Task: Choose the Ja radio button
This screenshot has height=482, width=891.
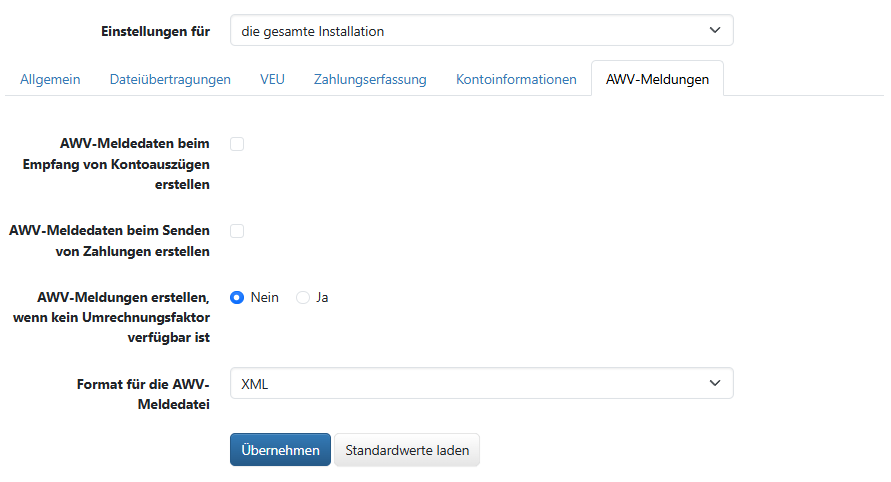Action: 303,297
